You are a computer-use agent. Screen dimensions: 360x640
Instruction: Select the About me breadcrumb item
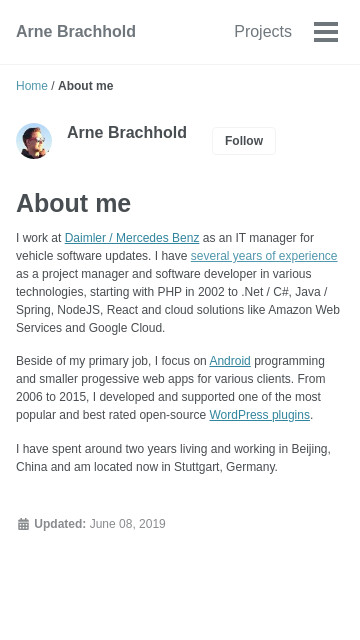[x=86, y=86]
